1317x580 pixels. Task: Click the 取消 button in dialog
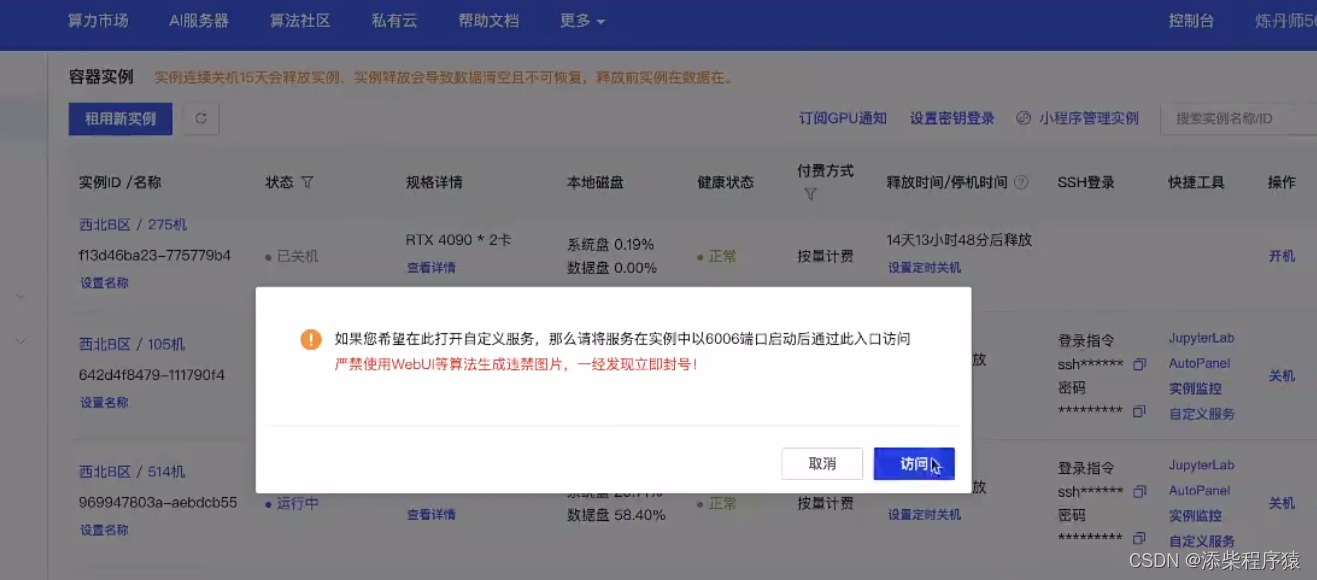coord(822,463)
